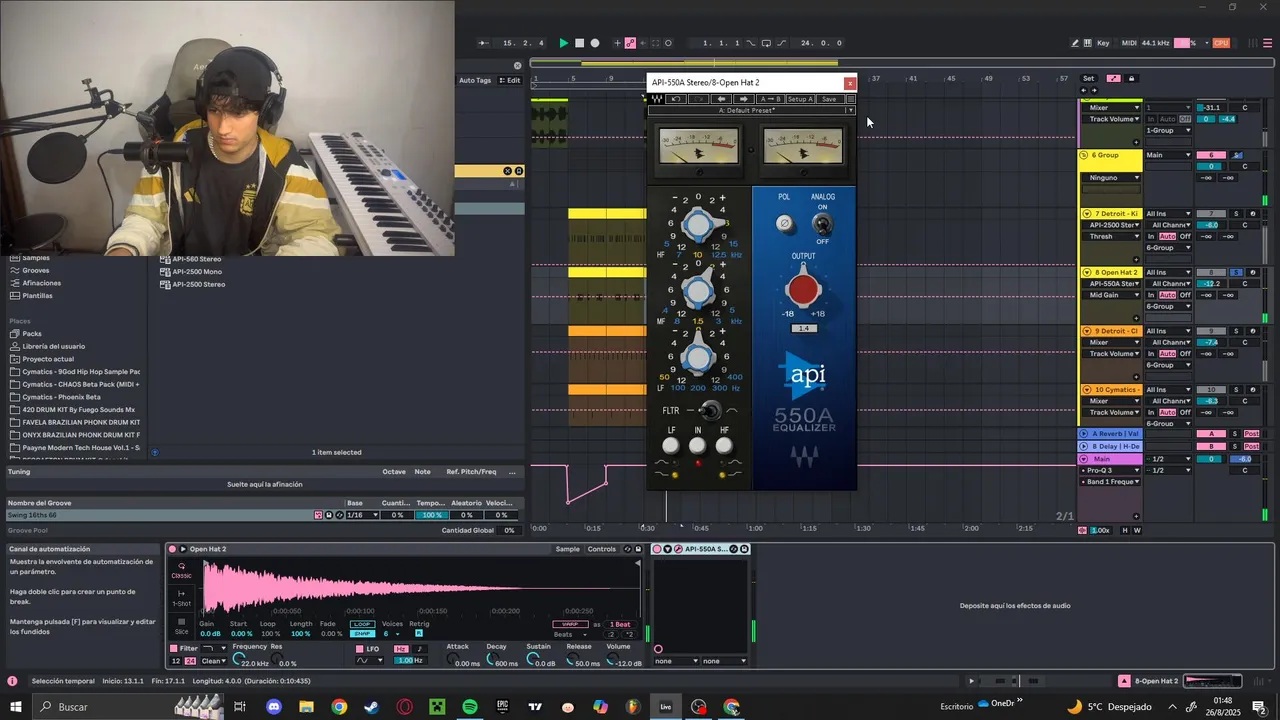Viewport: 1280px width, 720px height.
Task: Select the Swing 16ths 66 groove
Action: click(32, 515)
